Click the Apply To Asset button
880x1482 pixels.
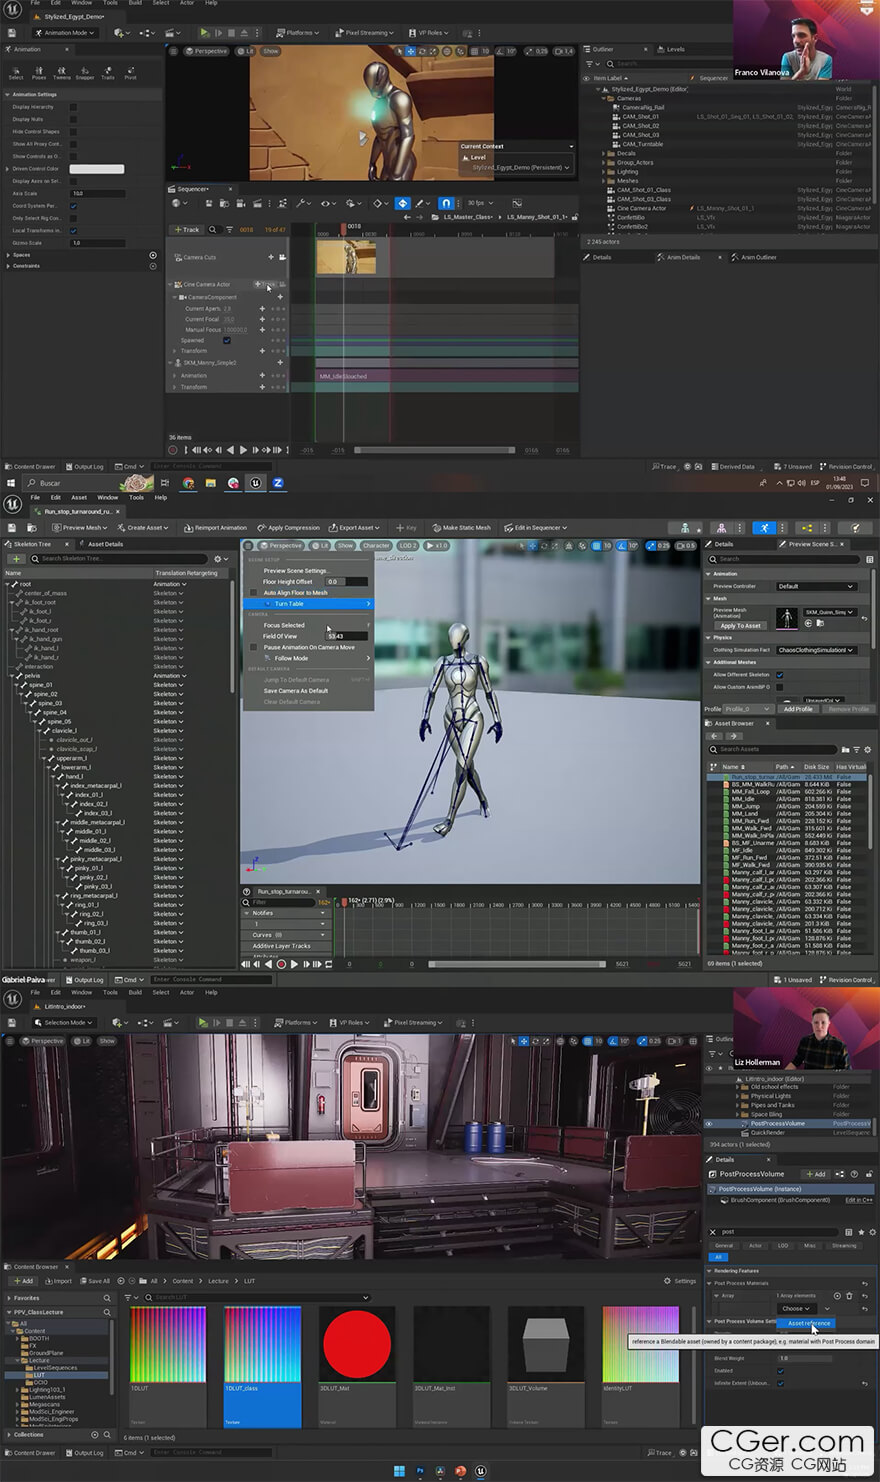741,625
